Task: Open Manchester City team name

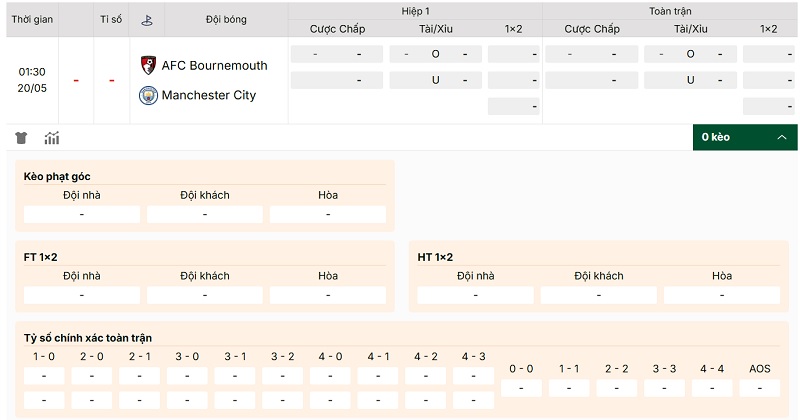Action: tap(209, 95)
